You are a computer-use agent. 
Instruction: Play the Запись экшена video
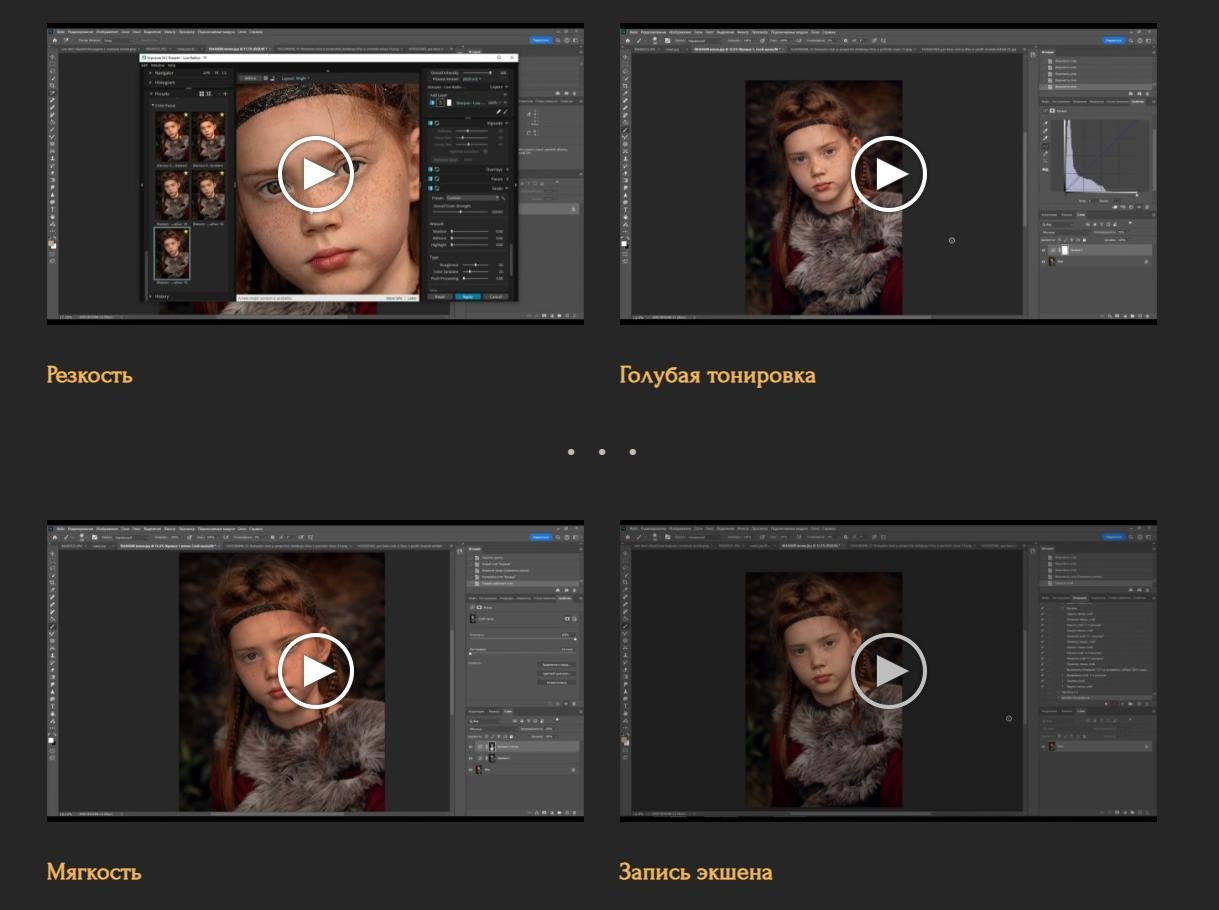tap(889, 670)
